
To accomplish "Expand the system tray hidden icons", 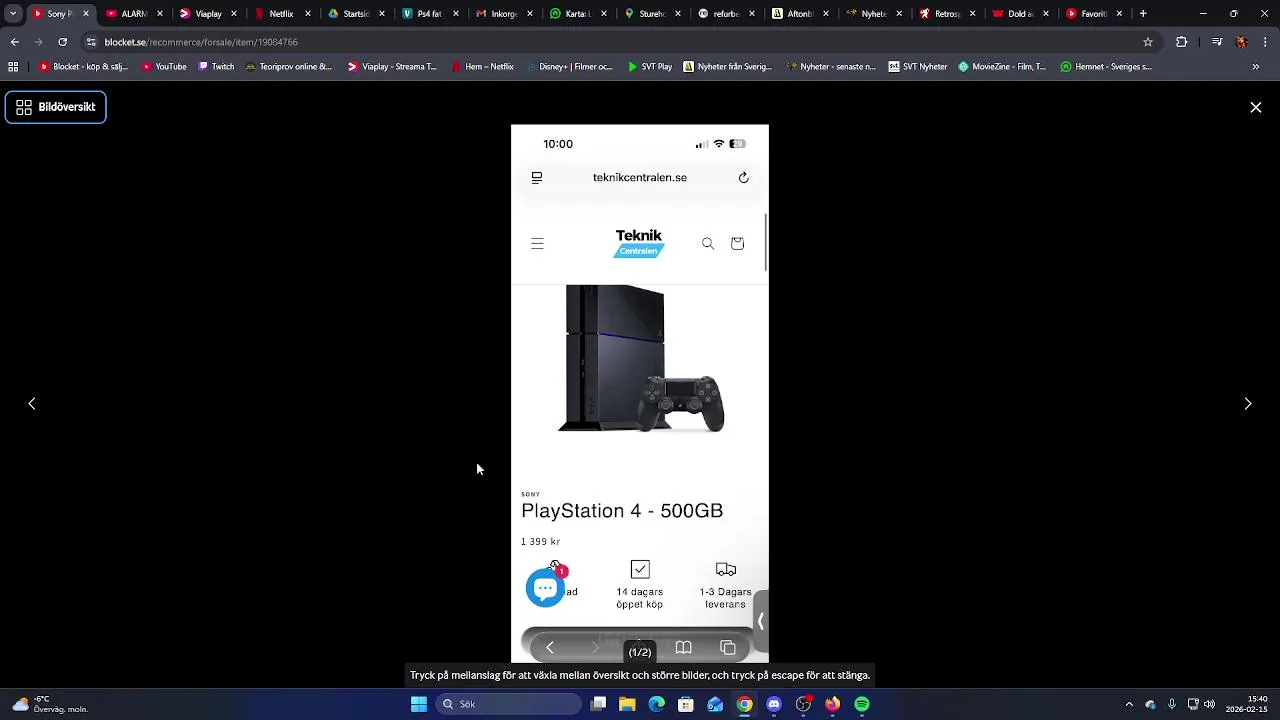I will coord(1129,704).
